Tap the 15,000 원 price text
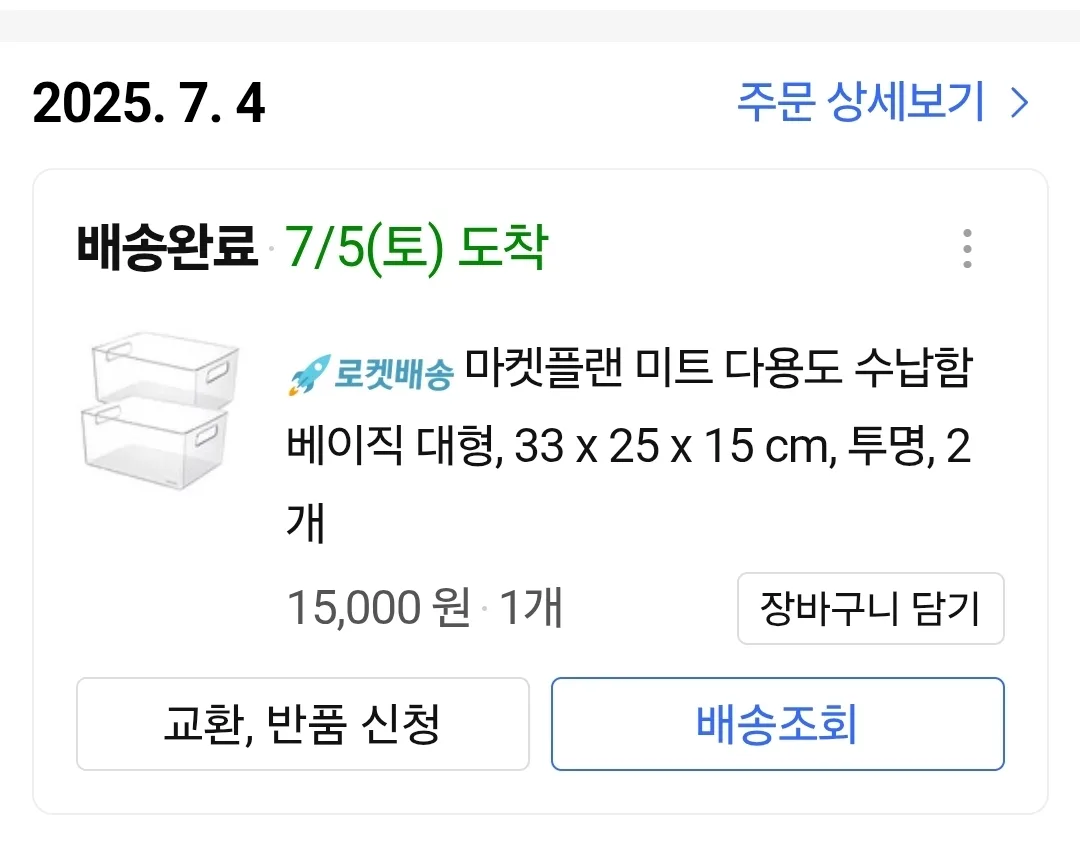The height and width of the screenshot is (843, 1080). coord(378,608)
